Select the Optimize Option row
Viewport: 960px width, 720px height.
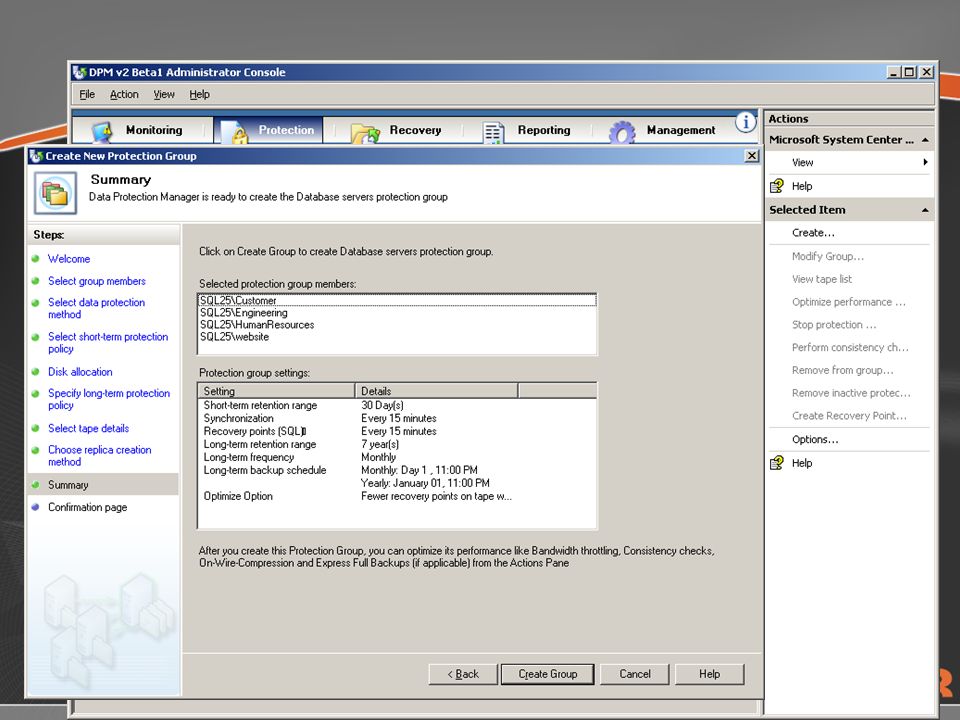point(397,496)
